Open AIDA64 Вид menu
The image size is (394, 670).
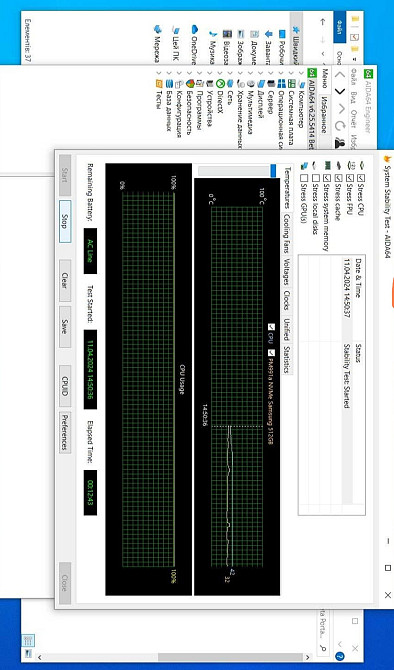point(354,97)
